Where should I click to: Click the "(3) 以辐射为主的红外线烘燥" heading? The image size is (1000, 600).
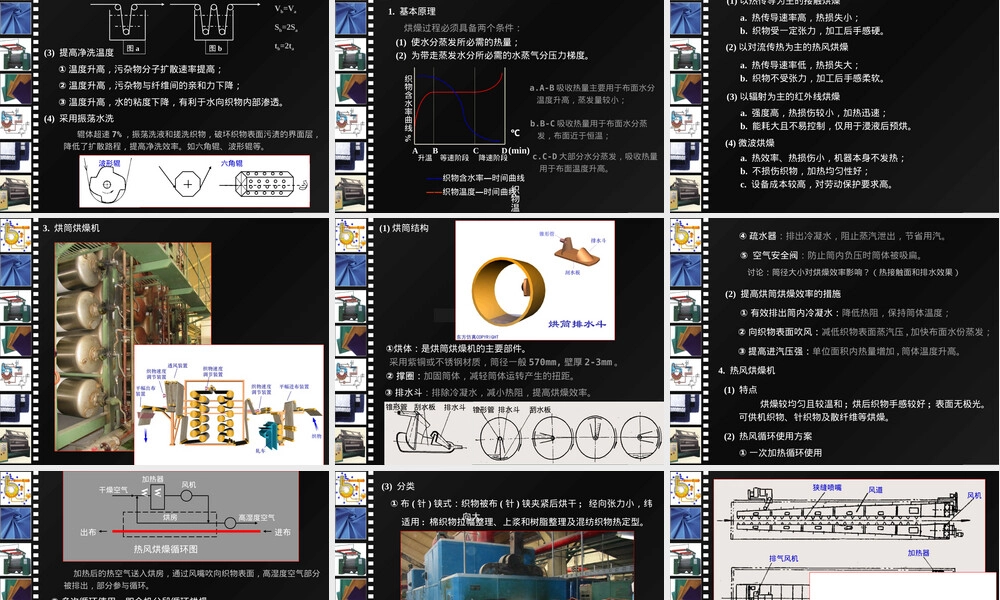pos(783,97)
